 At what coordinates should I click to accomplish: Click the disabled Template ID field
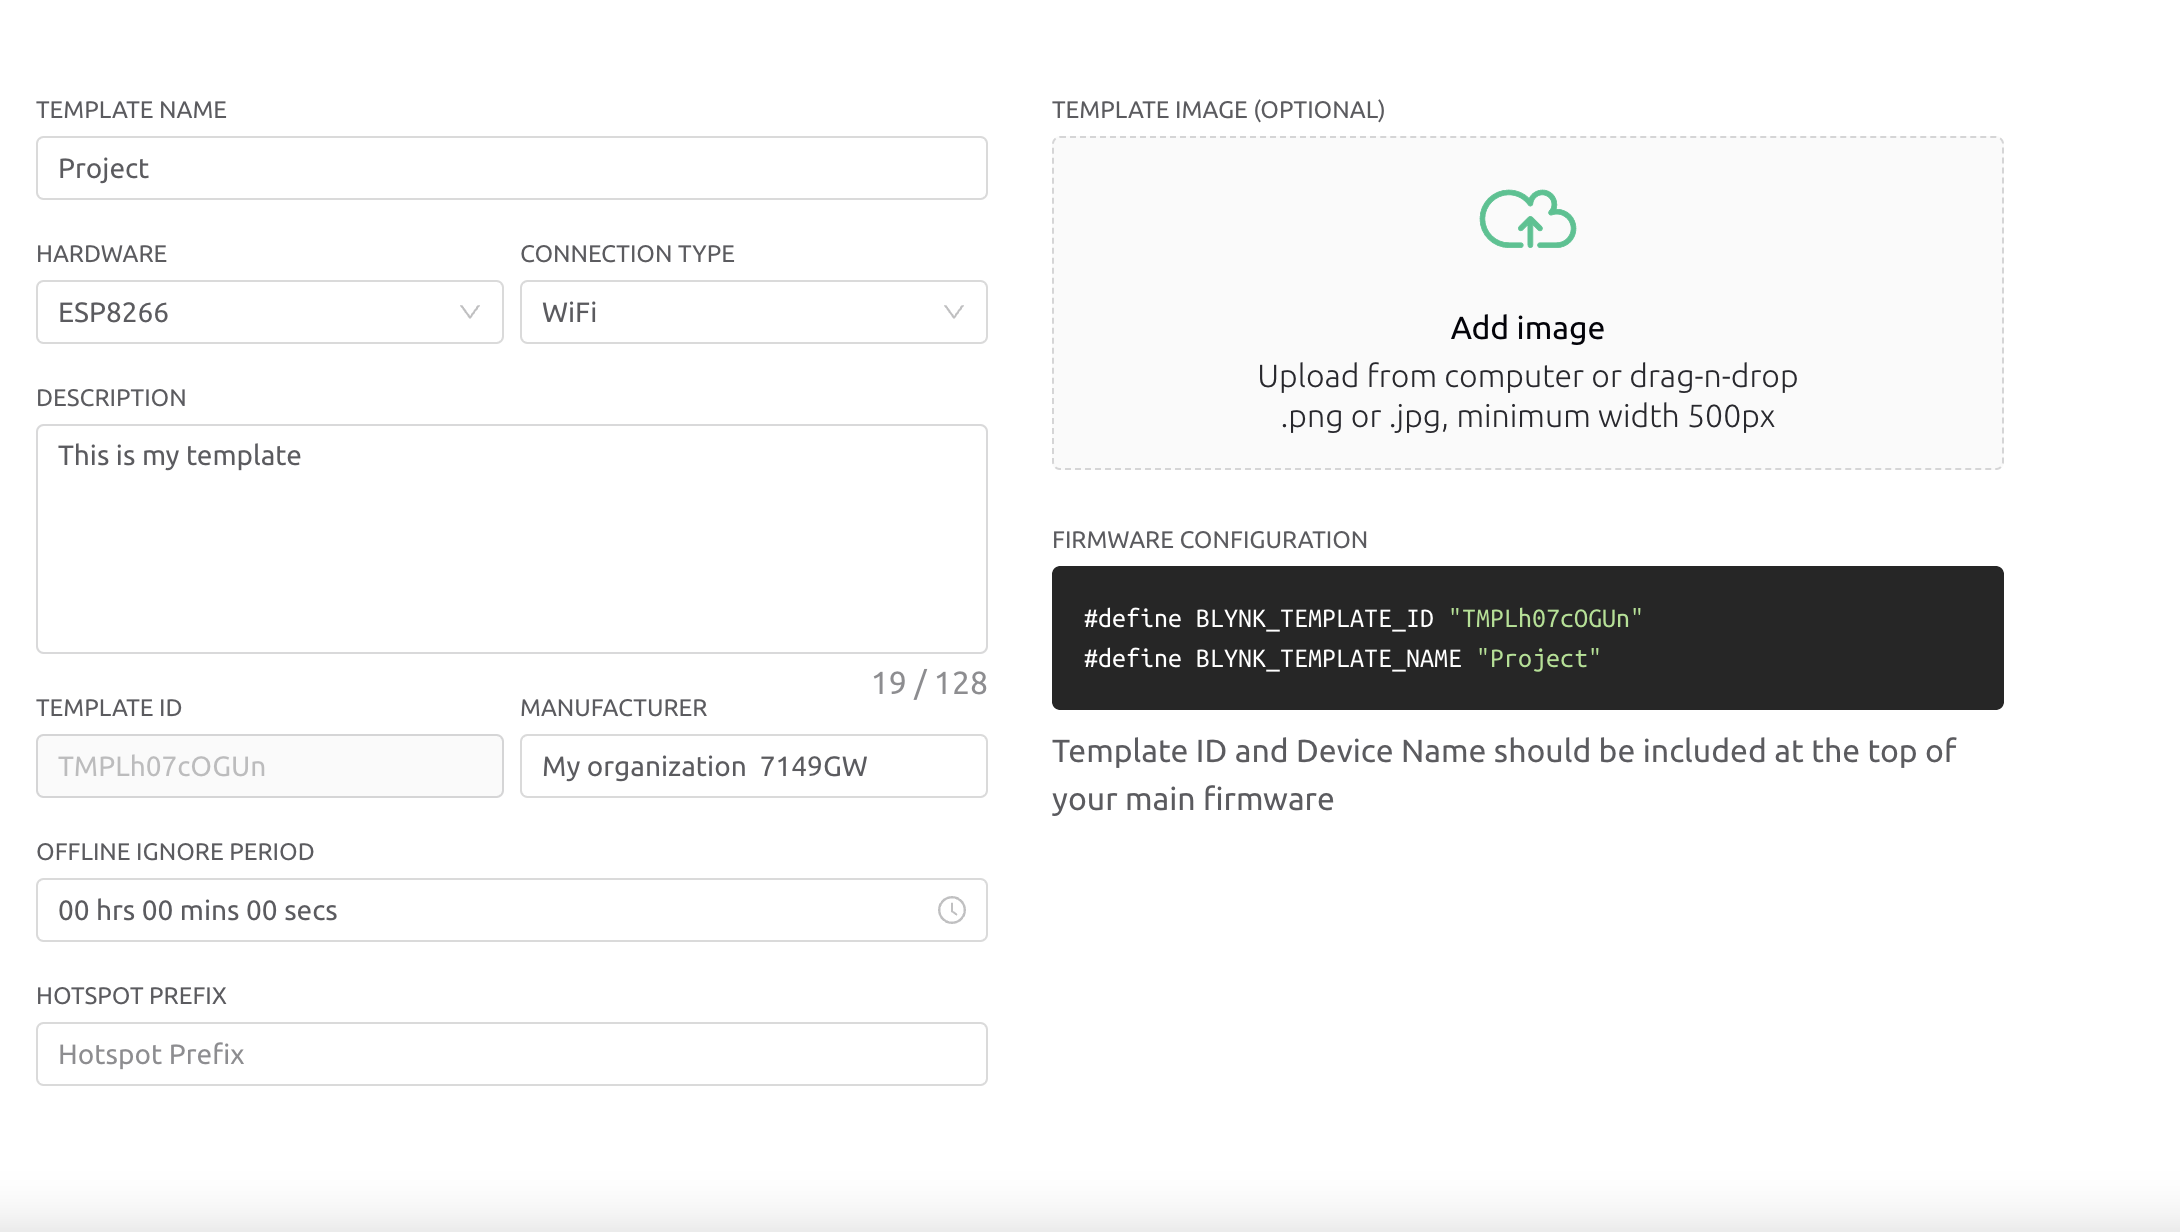click(x=269, y=766)
